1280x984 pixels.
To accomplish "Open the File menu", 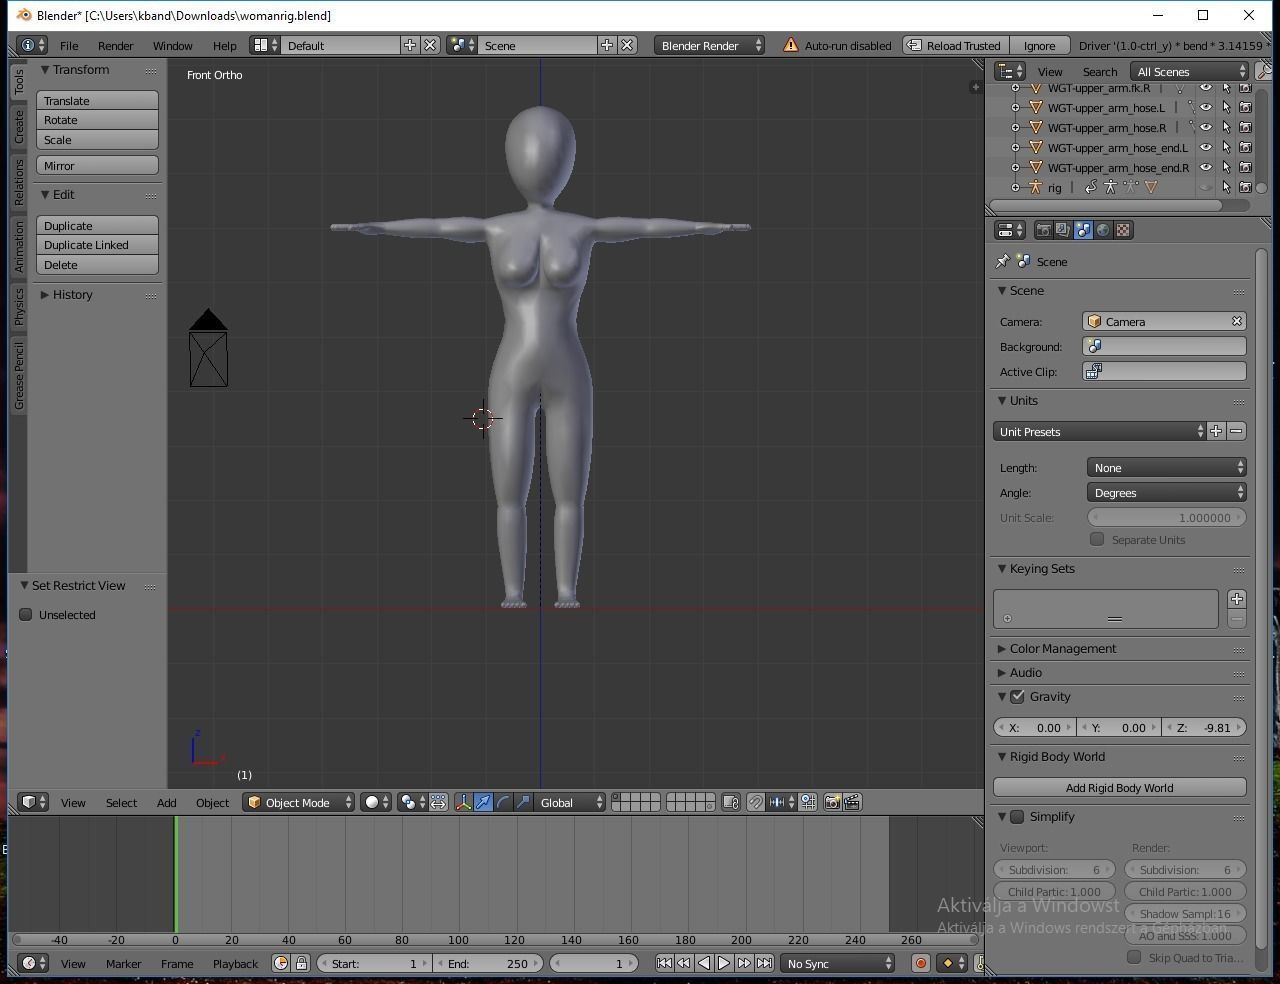I will pos(69,45).
